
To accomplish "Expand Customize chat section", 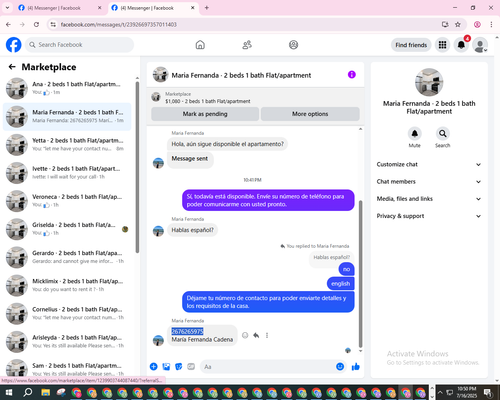I will point(429,164).
